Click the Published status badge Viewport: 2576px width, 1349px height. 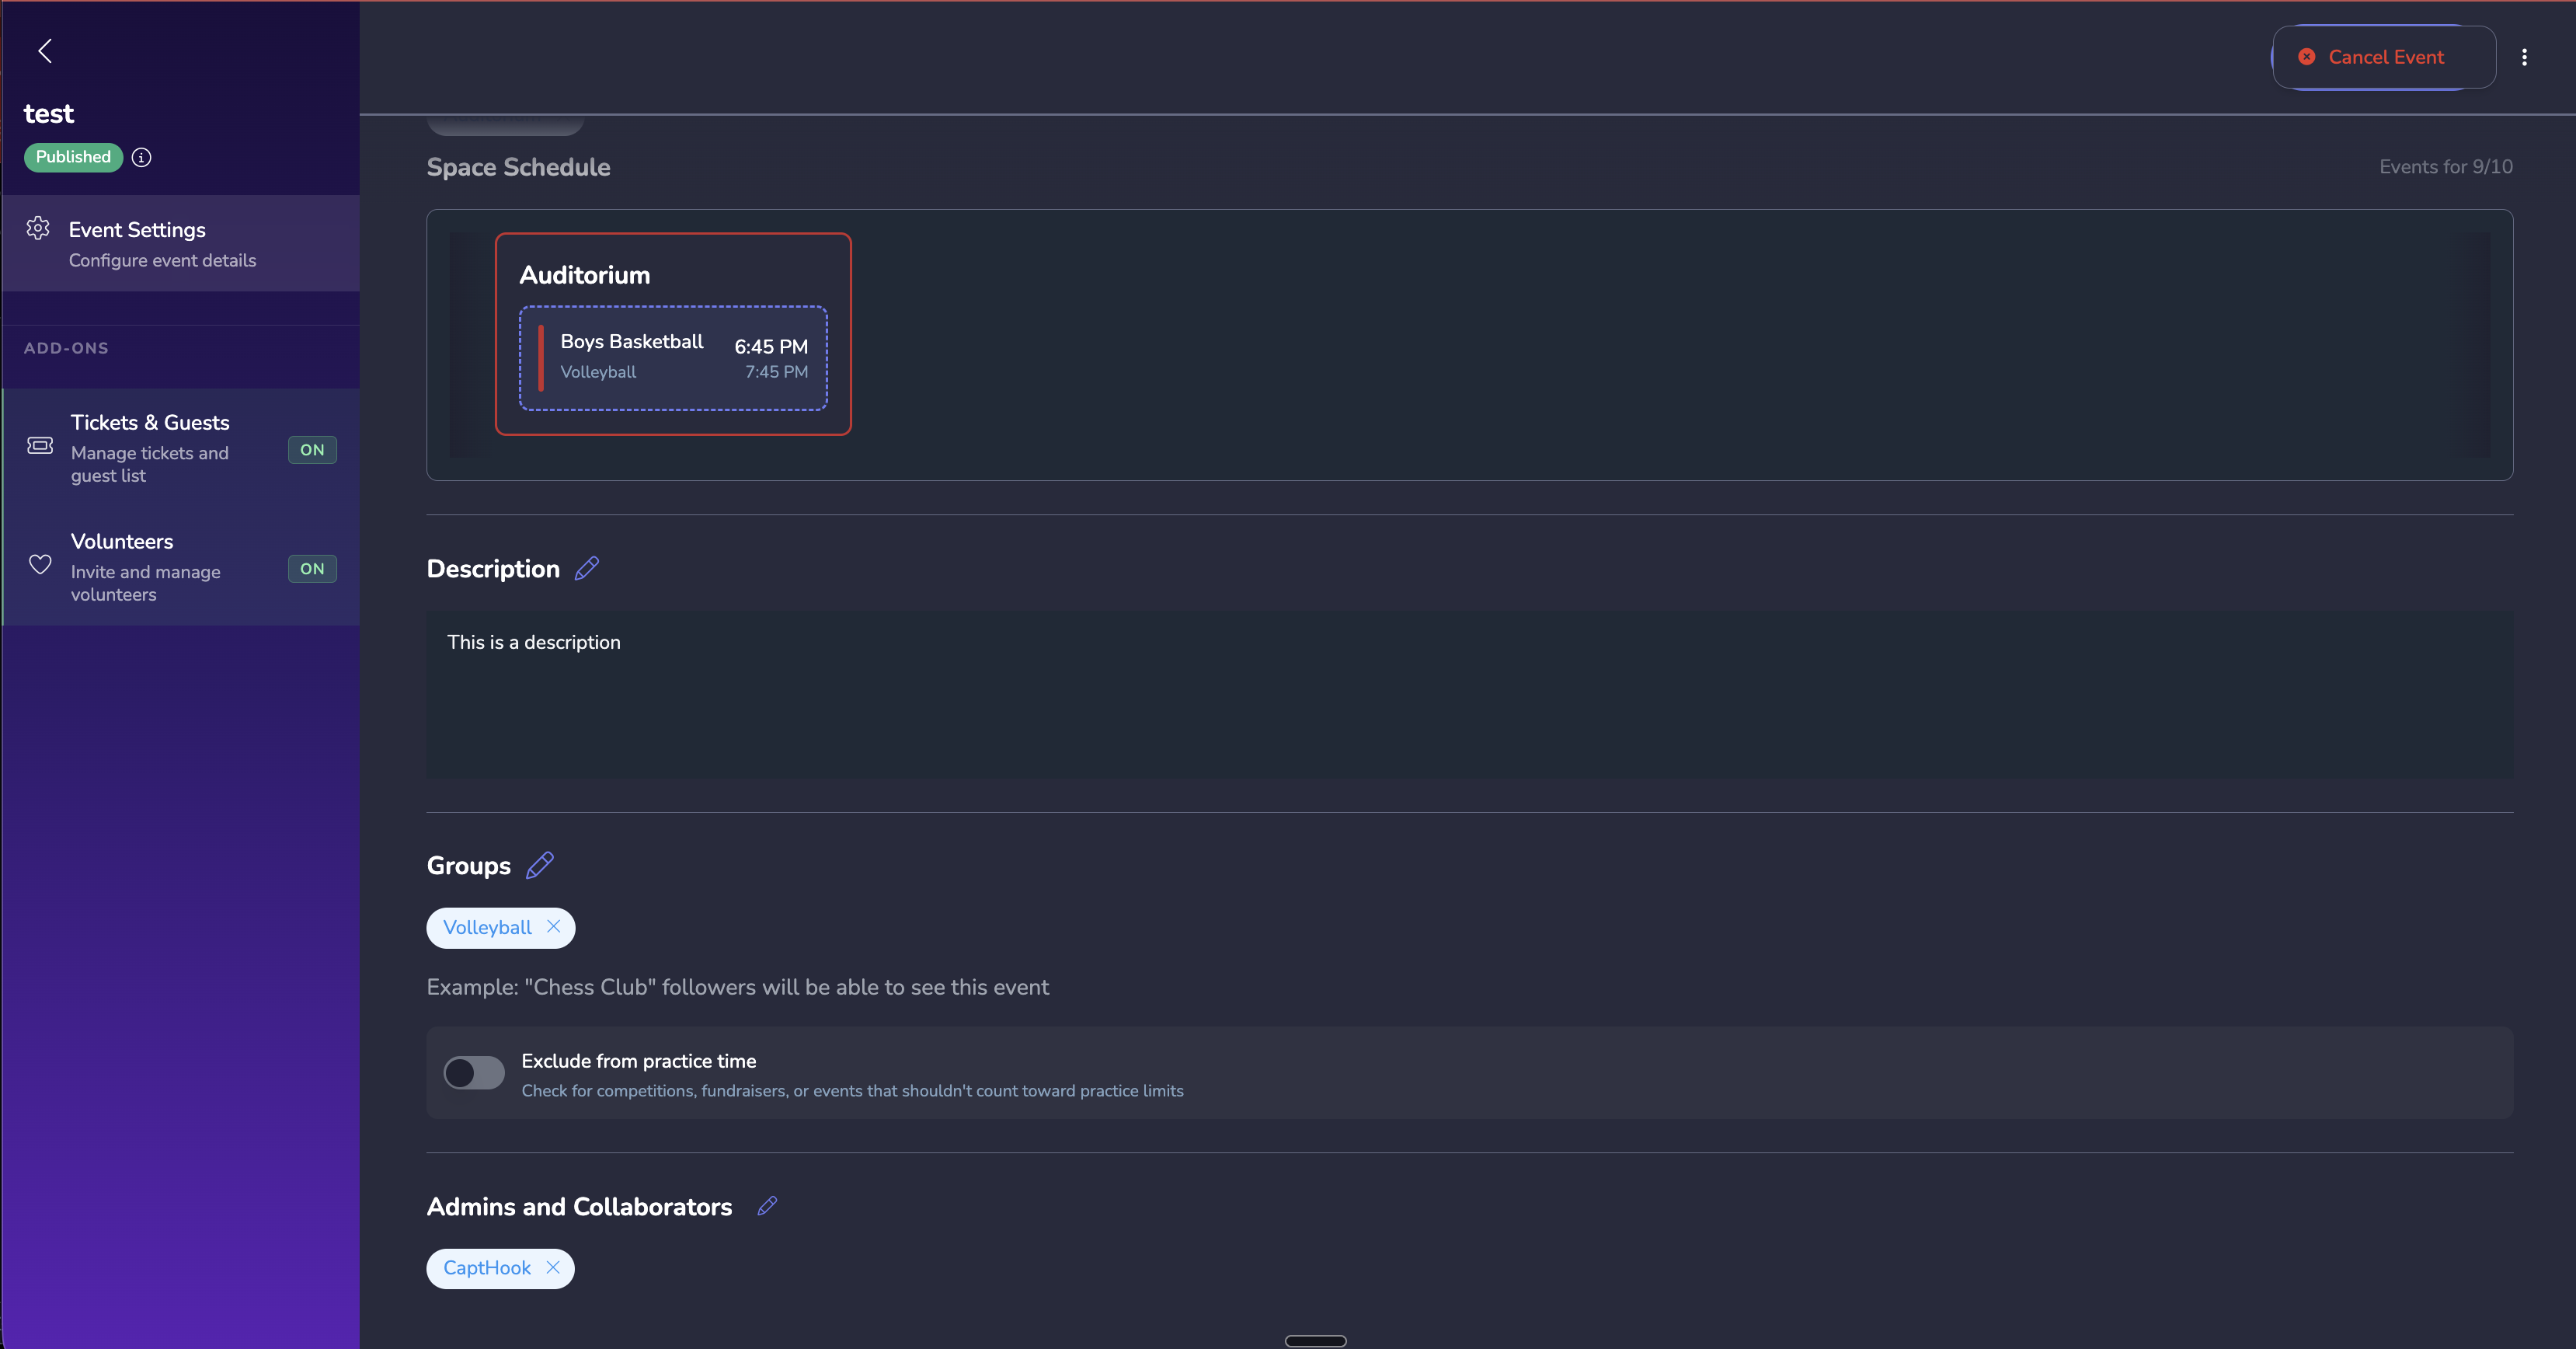click(72, 157)
